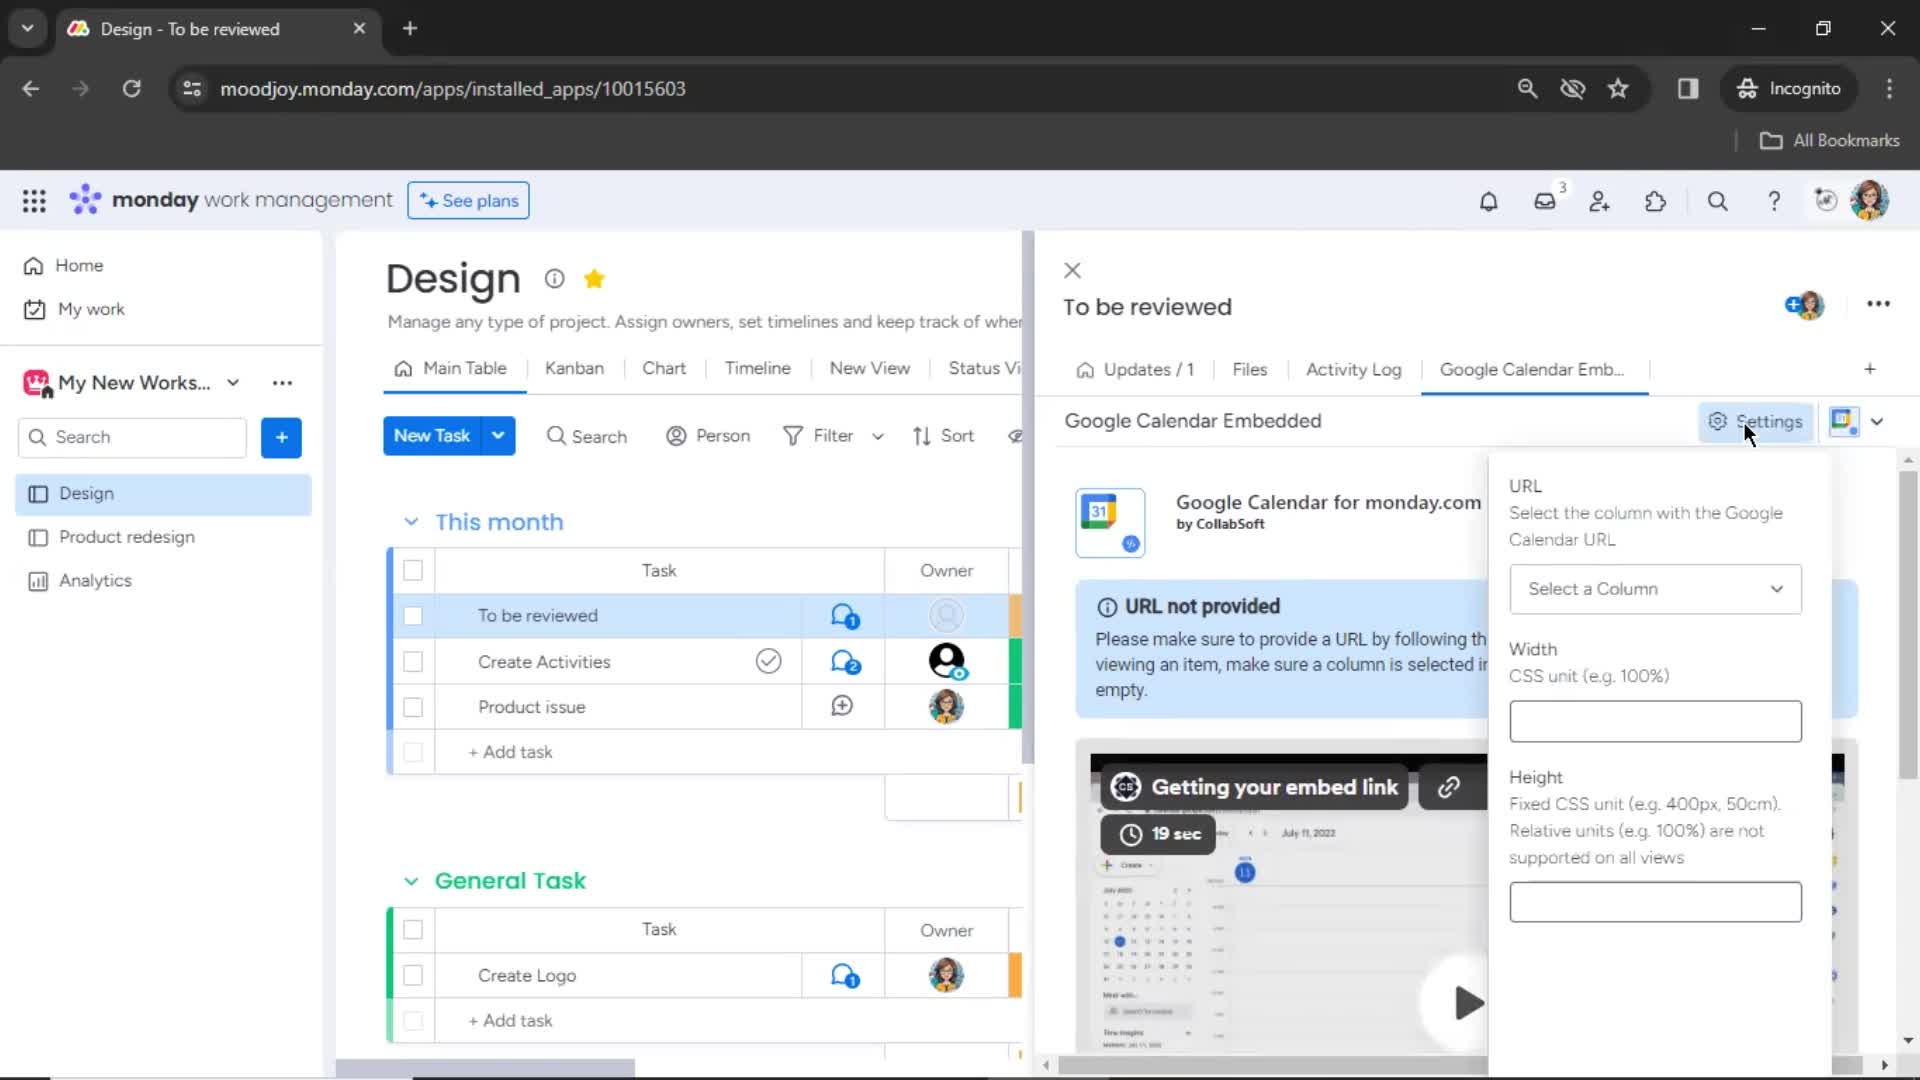Select the Create Logo row checkbox
Viewport: 1920px width, 1080px height.
[413, 976]
